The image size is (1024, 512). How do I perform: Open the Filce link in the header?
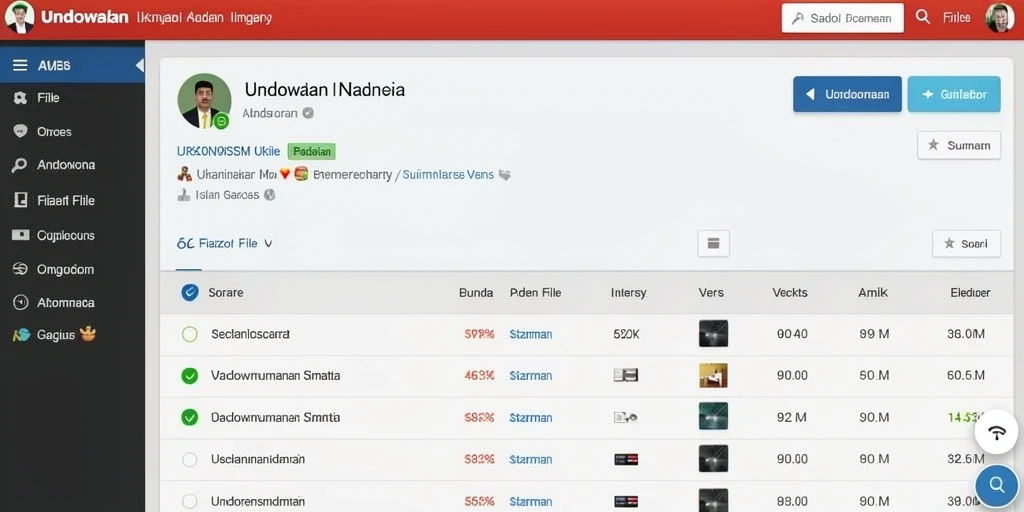click(957, 18)
